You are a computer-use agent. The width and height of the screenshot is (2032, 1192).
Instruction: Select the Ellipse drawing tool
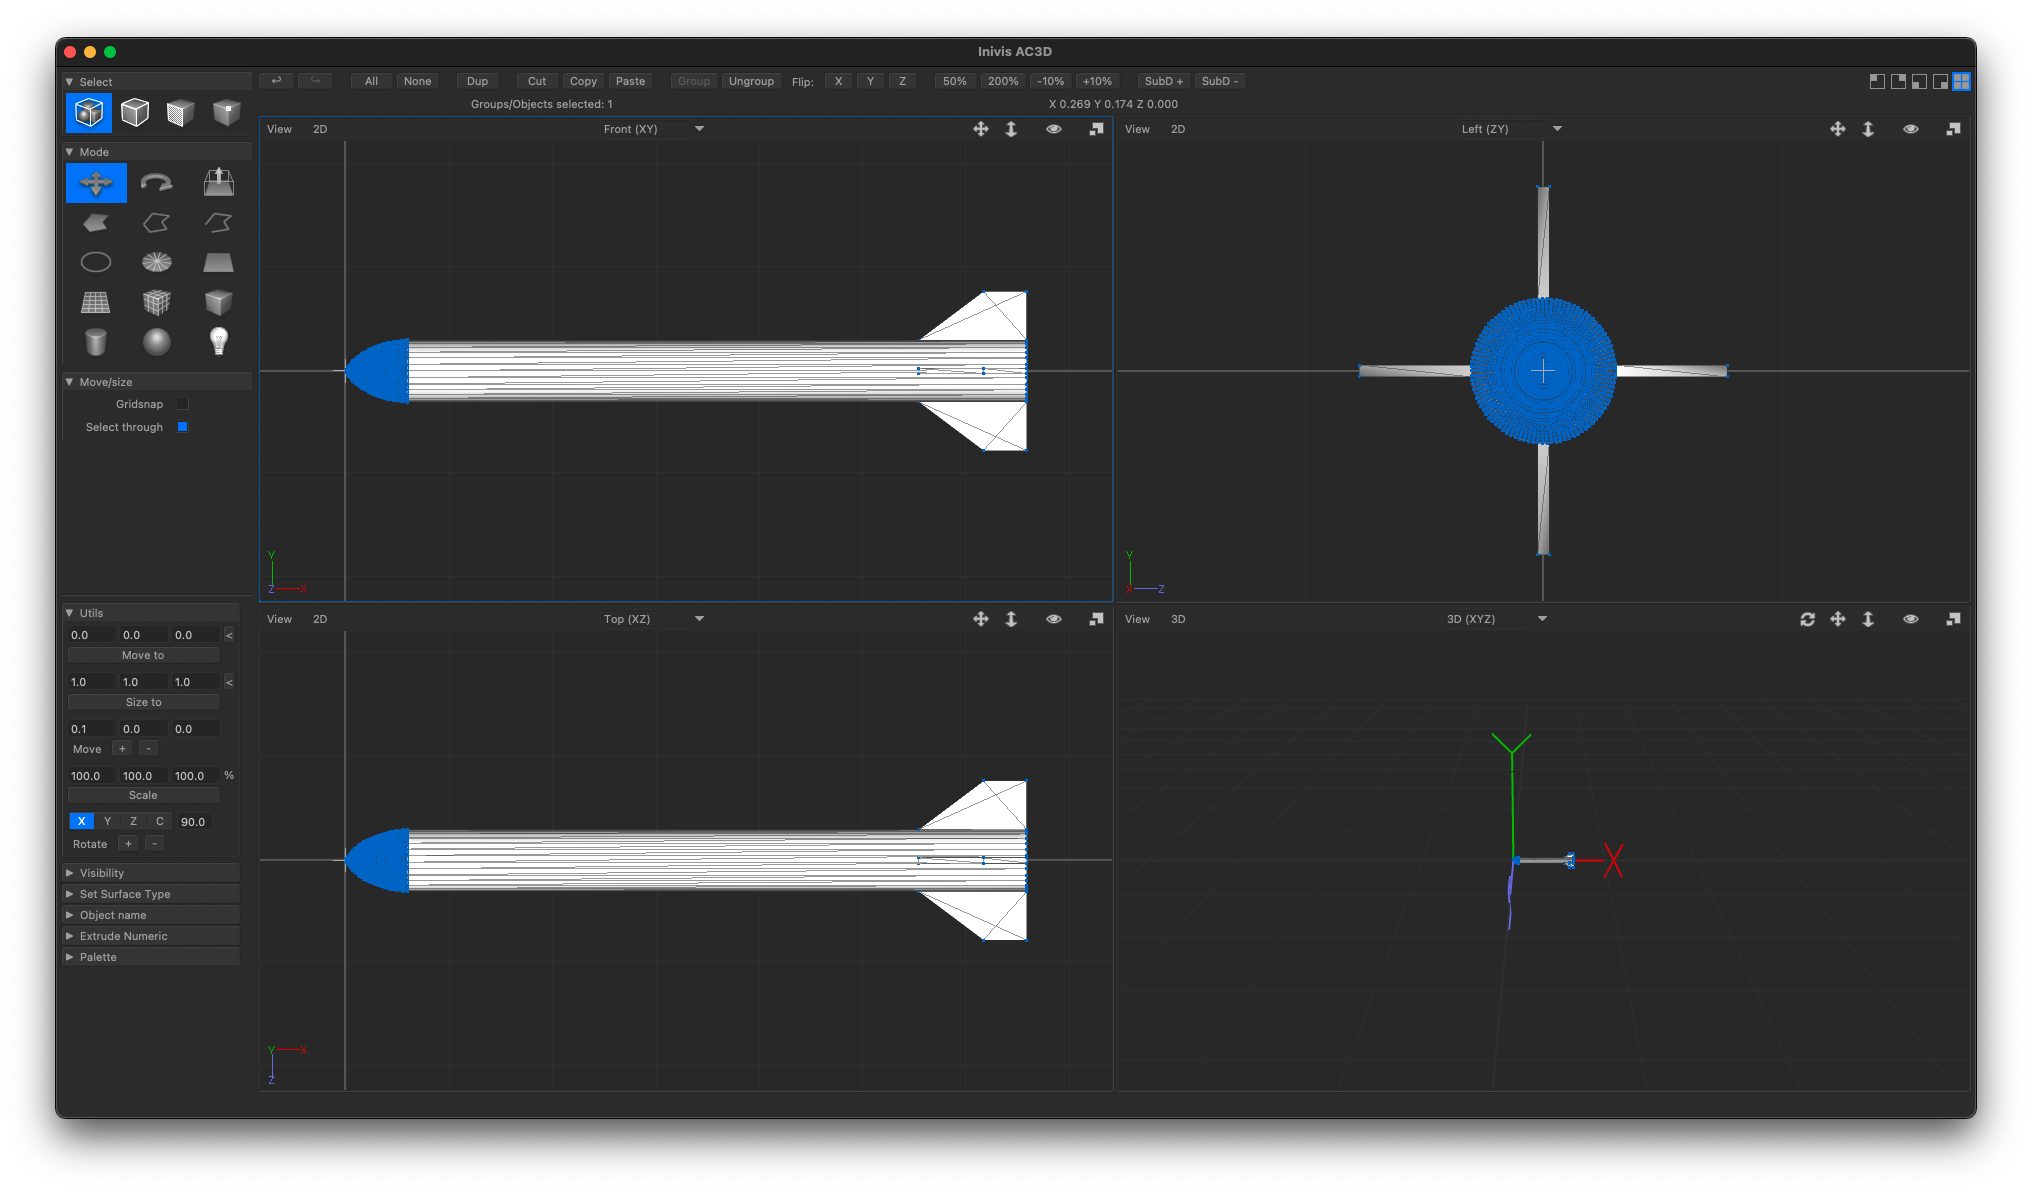(x=96, y=262)
